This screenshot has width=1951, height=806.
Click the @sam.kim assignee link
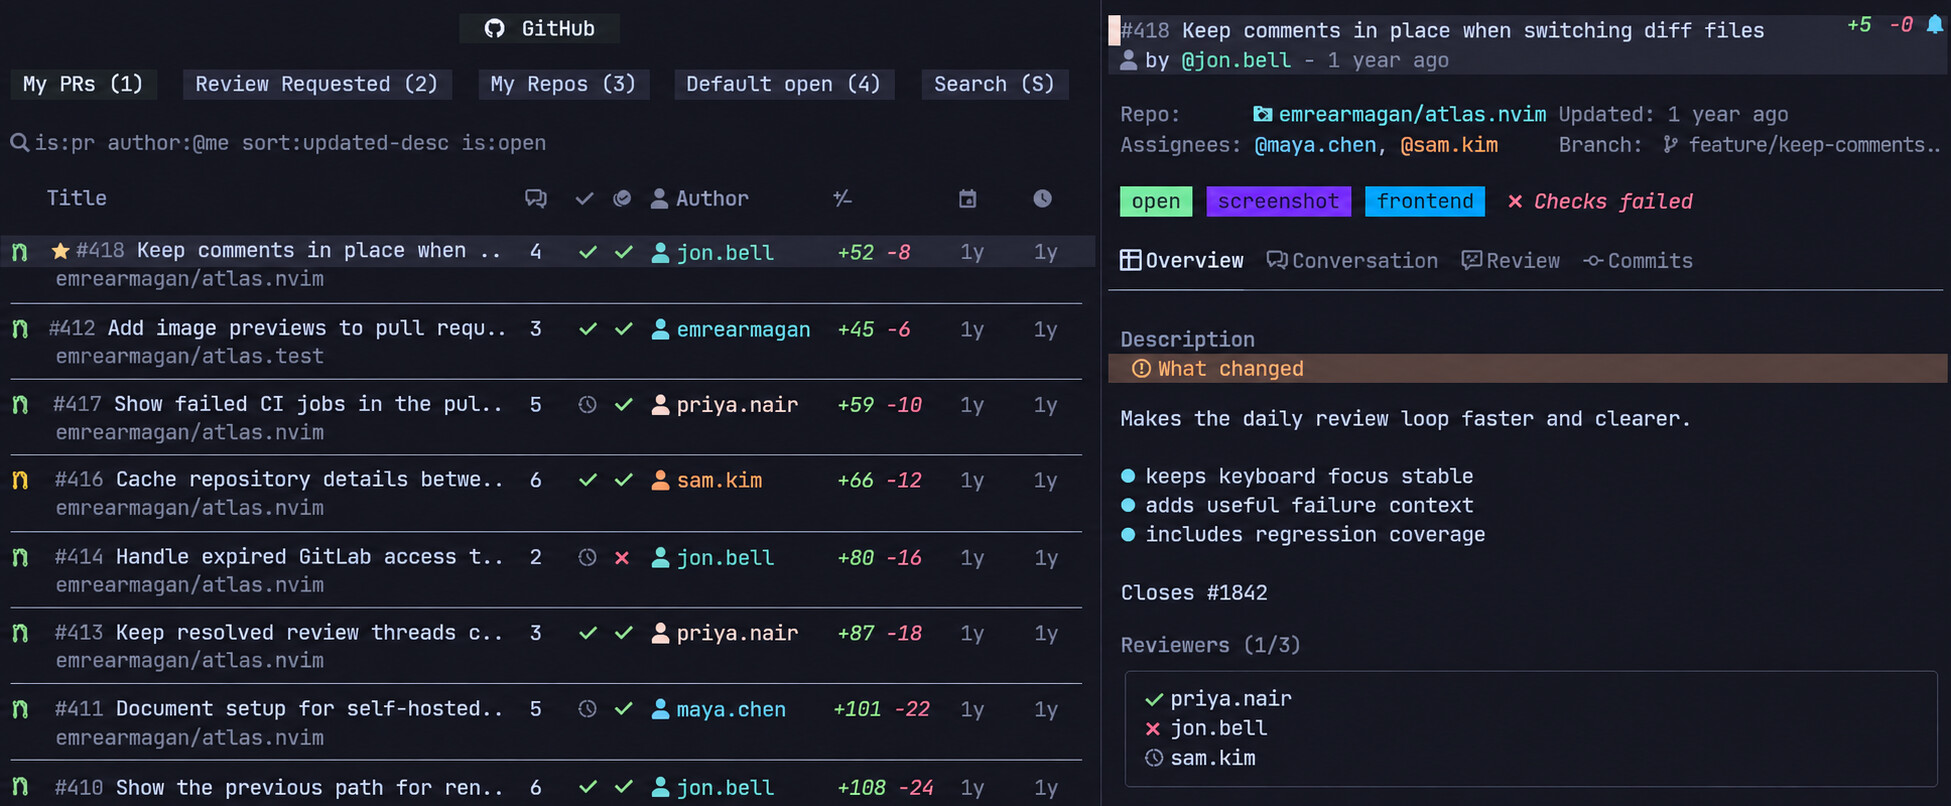(1449, 146)
